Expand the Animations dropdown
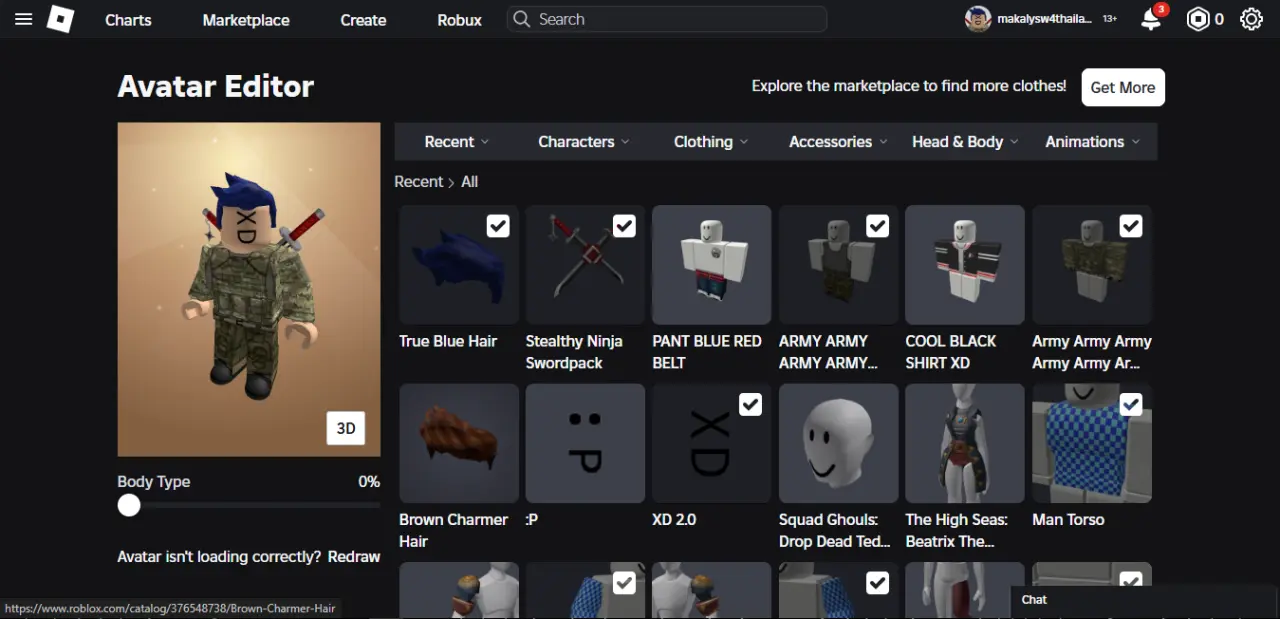 tap(1092, 142)
